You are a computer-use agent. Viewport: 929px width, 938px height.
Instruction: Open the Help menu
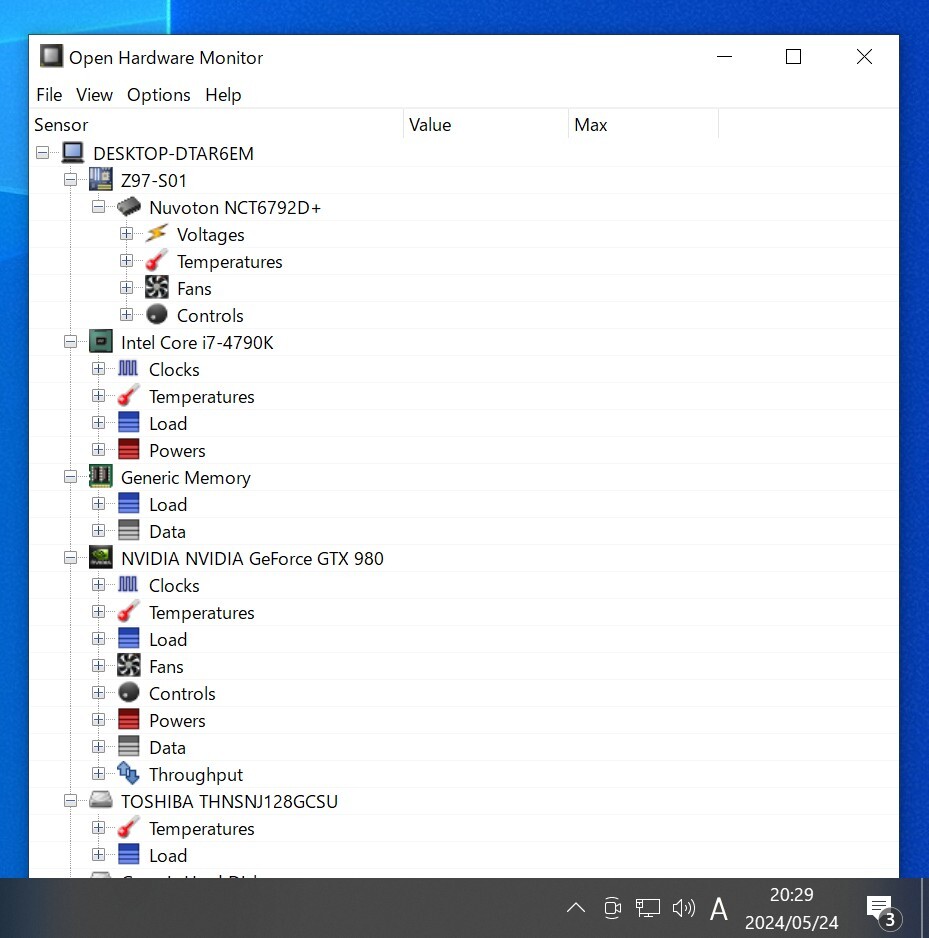coord(223,95)
